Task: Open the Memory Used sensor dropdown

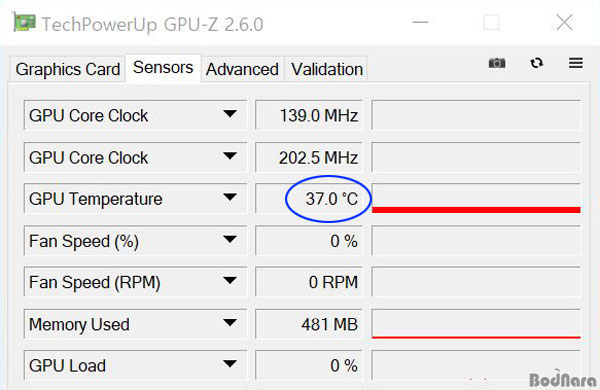Action: coord(230,323)
